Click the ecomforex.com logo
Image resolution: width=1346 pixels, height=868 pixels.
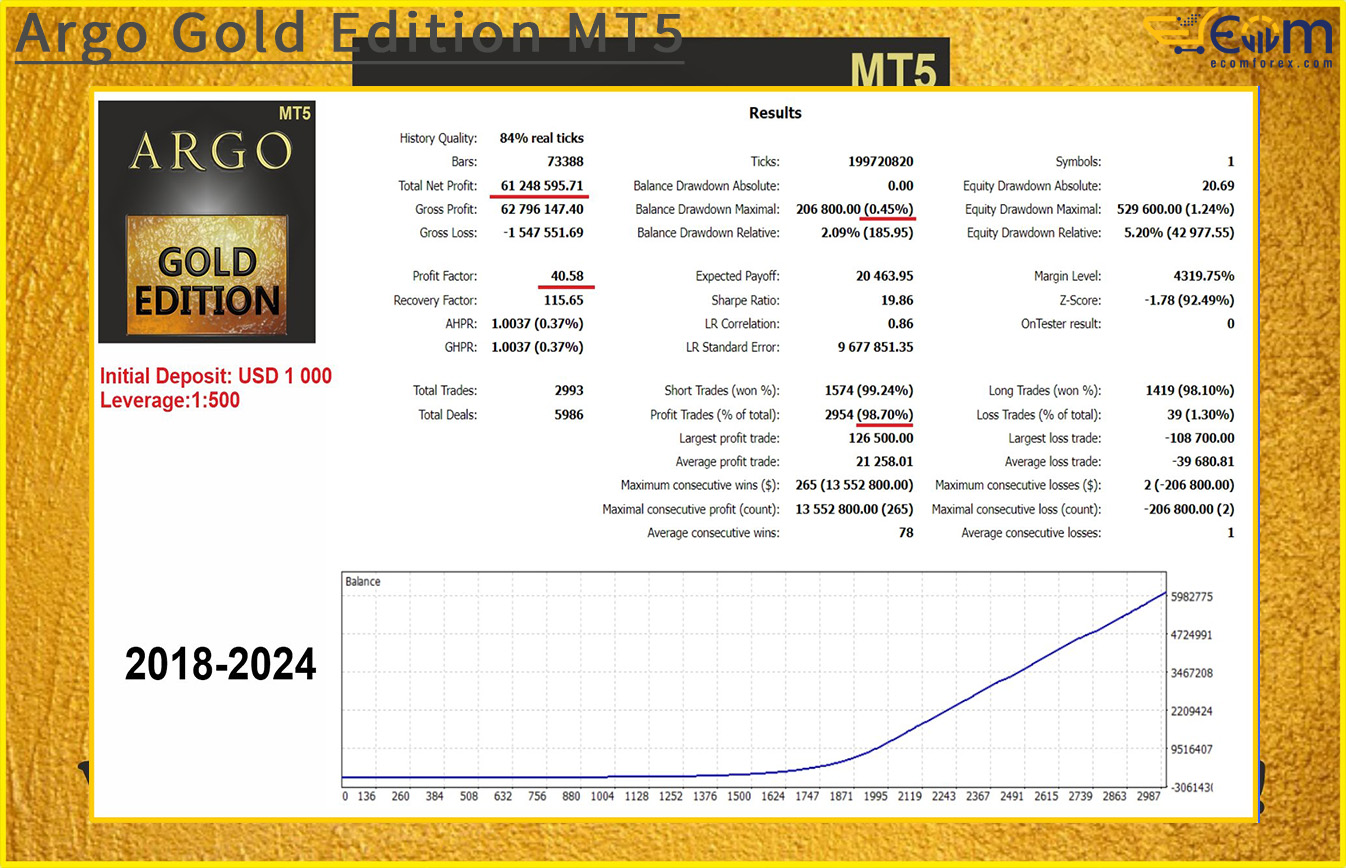1241,40
